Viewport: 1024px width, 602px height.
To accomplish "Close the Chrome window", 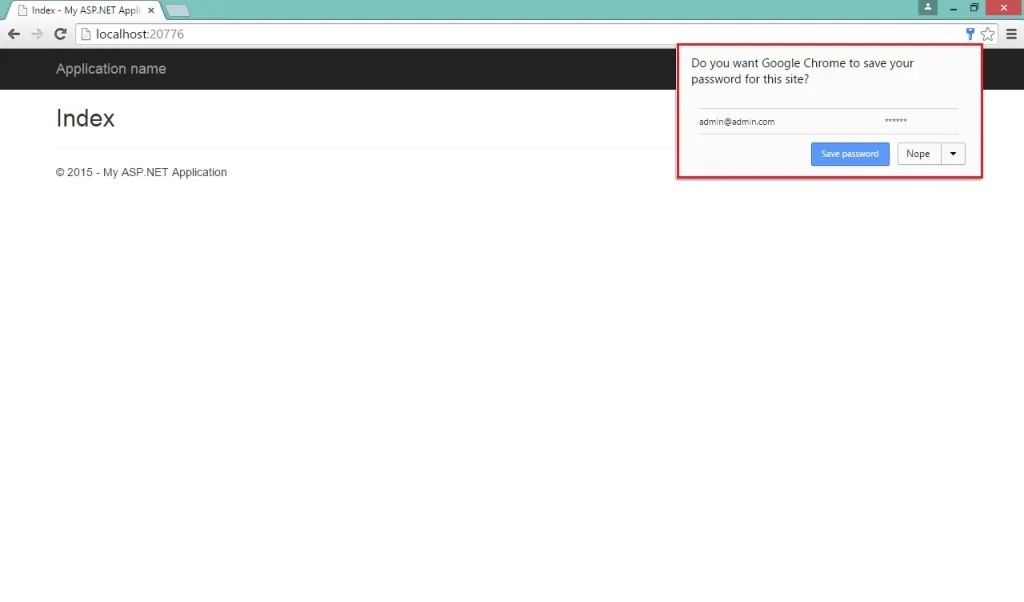I will 1004,8.
